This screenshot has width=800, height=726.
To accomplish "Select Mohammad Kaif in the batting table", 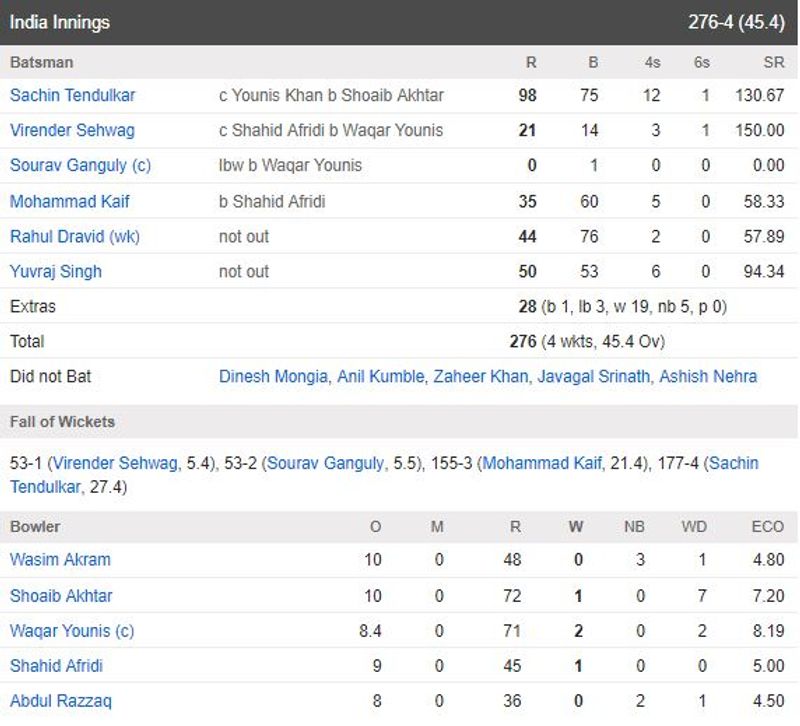I will [70, 201].
